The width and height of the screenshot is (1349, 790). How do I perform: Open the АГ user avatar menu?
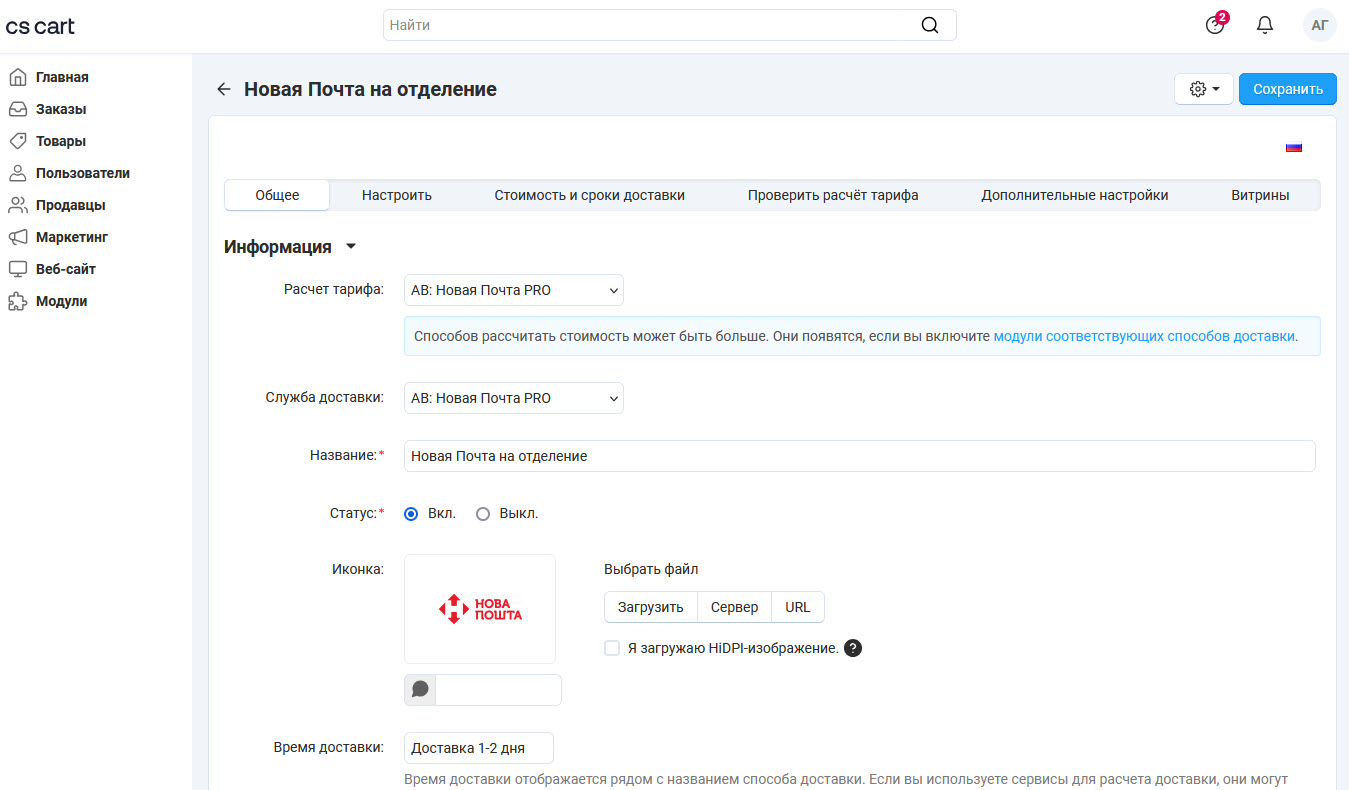(1319, 25)
